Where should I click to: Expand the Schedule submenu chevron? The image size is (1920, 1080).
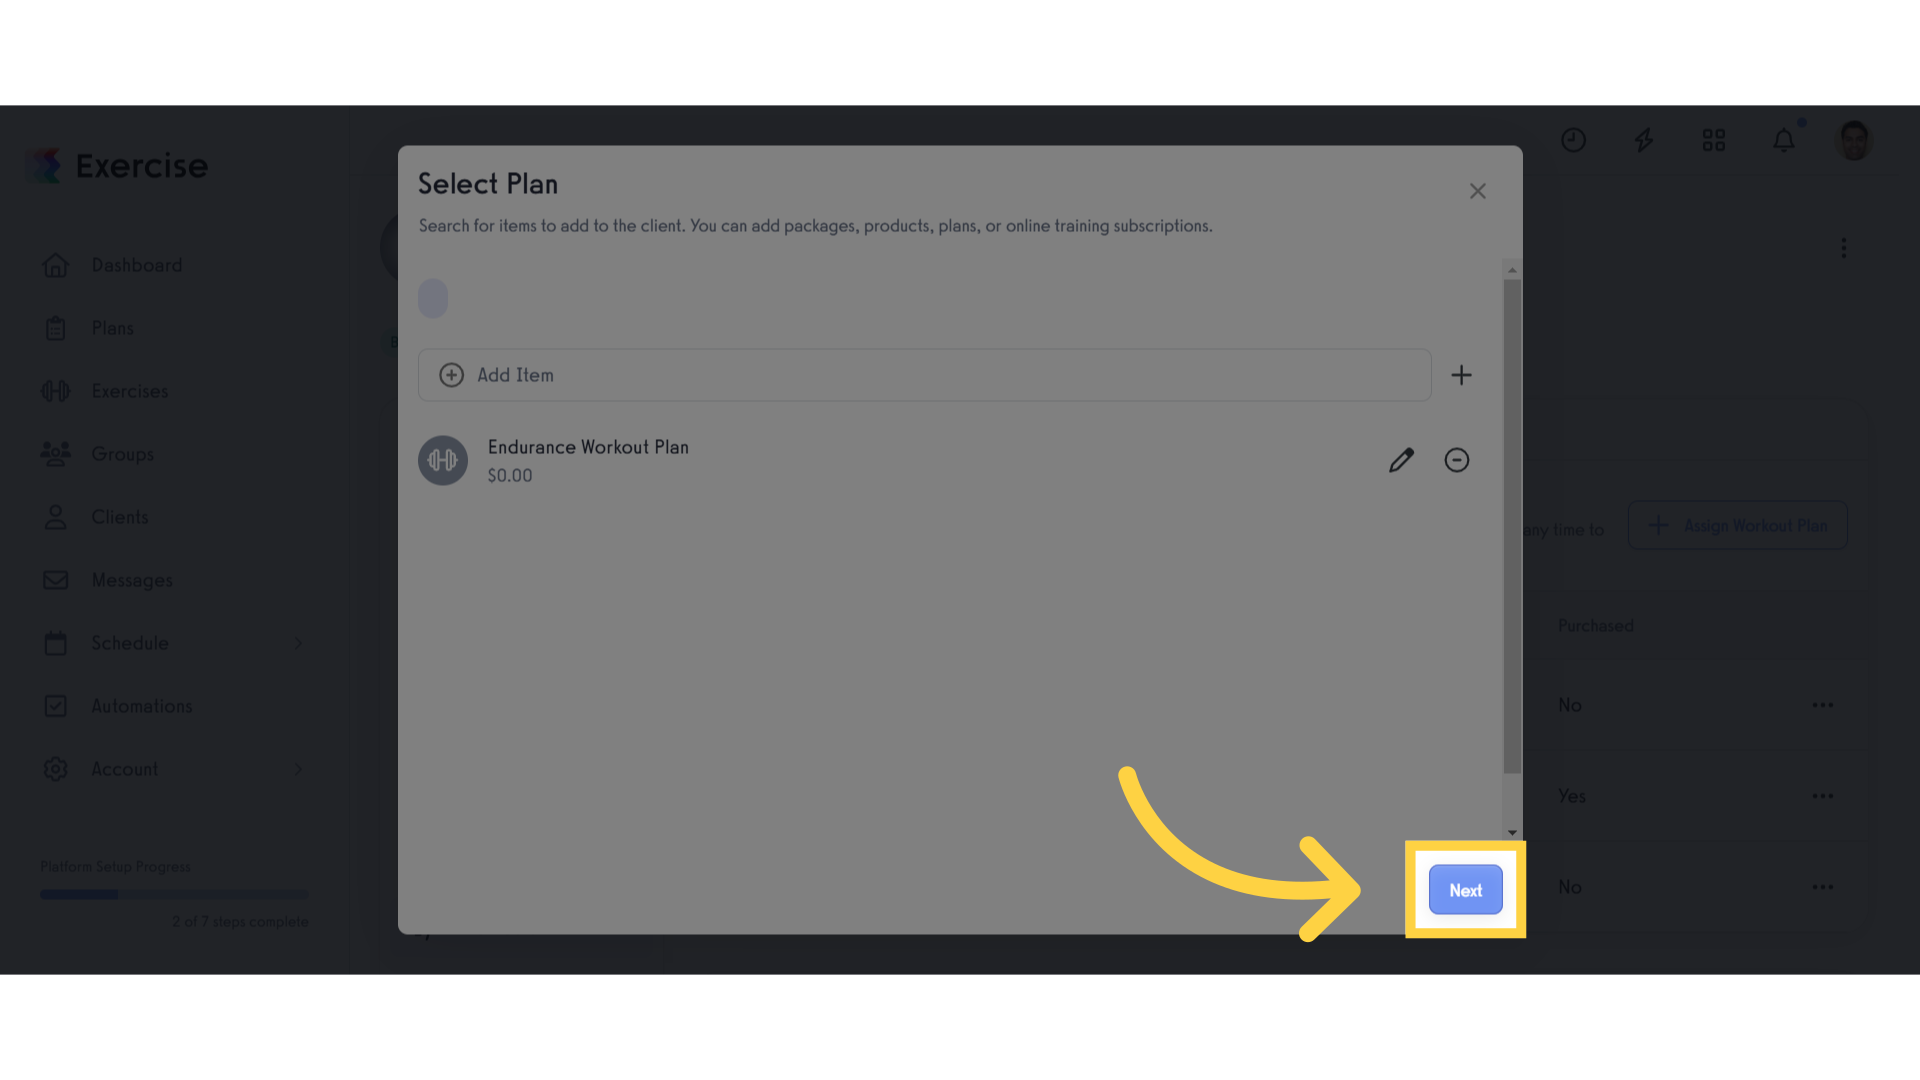coord(298,643)
